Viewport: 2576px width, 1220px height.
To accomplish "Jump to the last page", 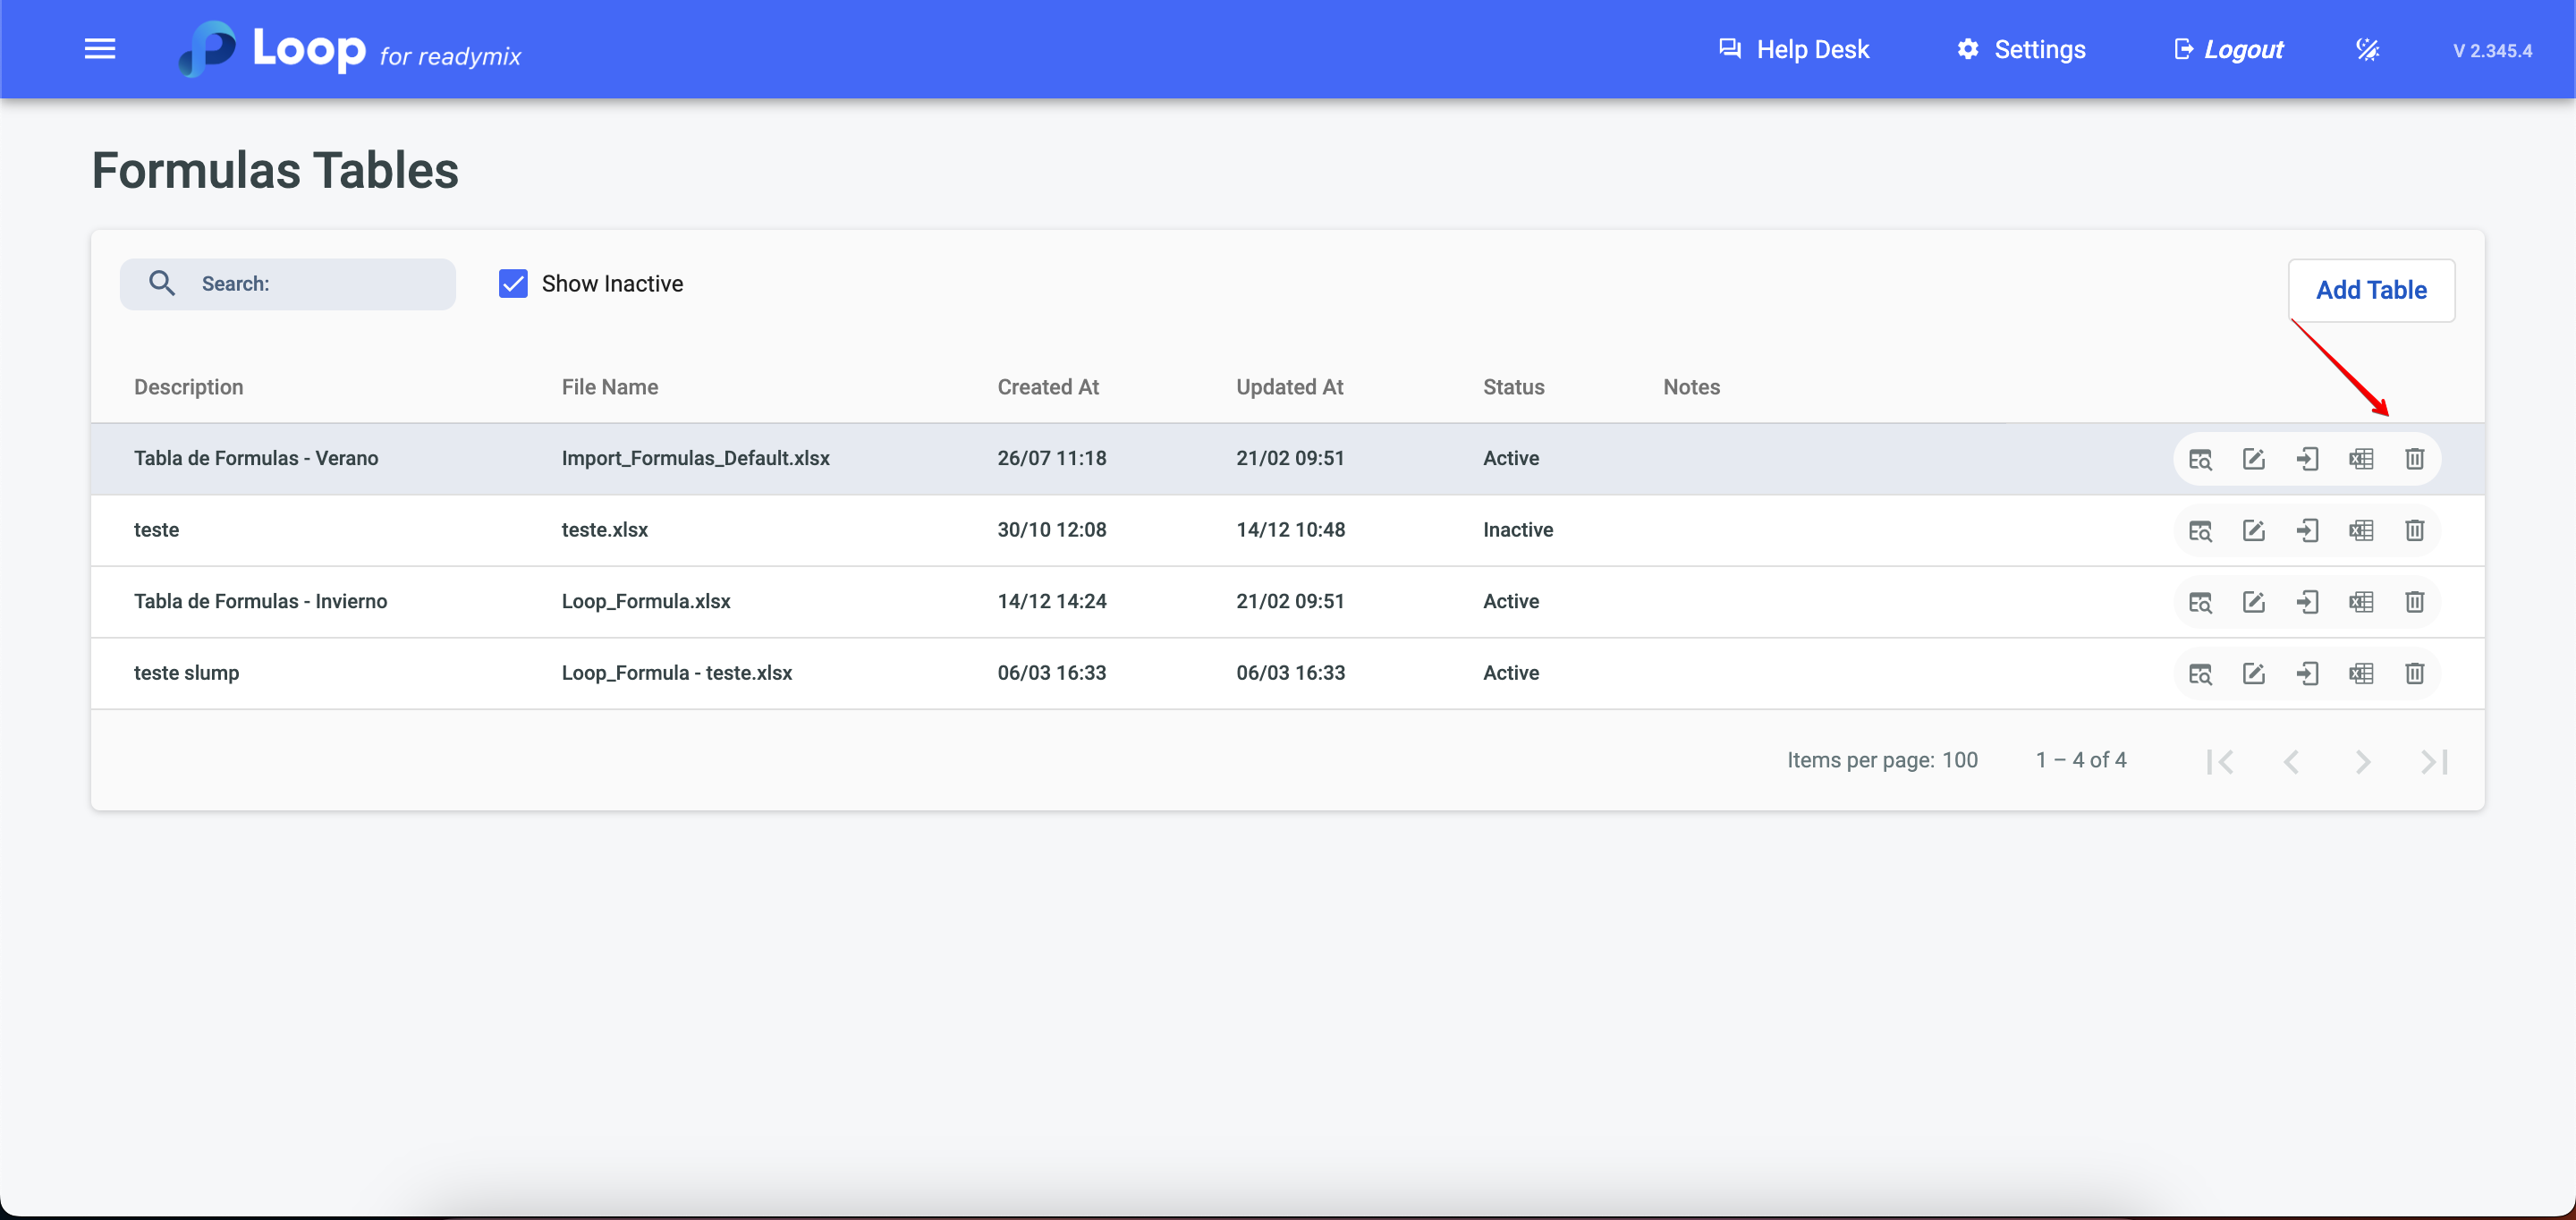I will point(2434,762).
